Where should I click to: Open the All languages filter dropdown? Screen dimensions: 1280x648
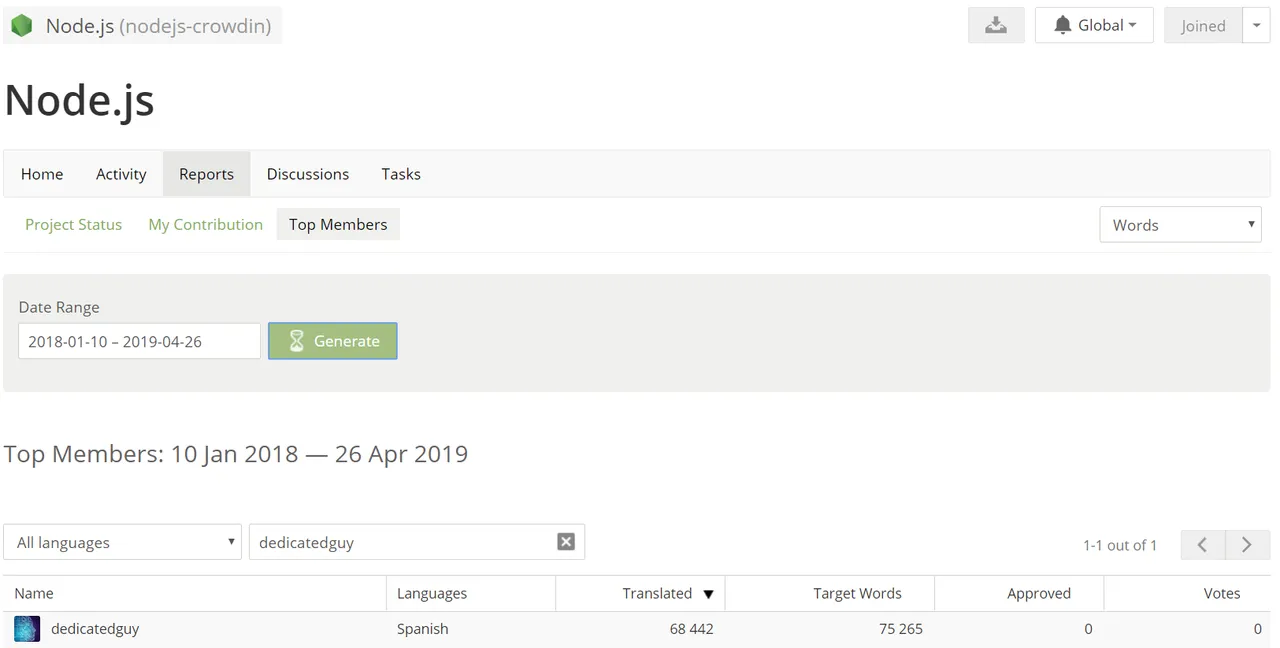click(122, 543)
